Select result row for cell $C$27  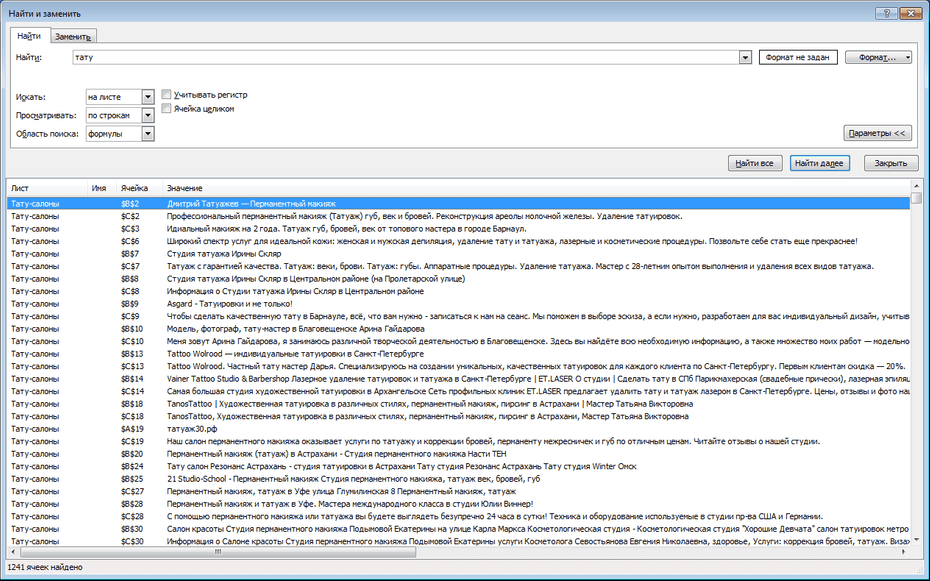458,491
